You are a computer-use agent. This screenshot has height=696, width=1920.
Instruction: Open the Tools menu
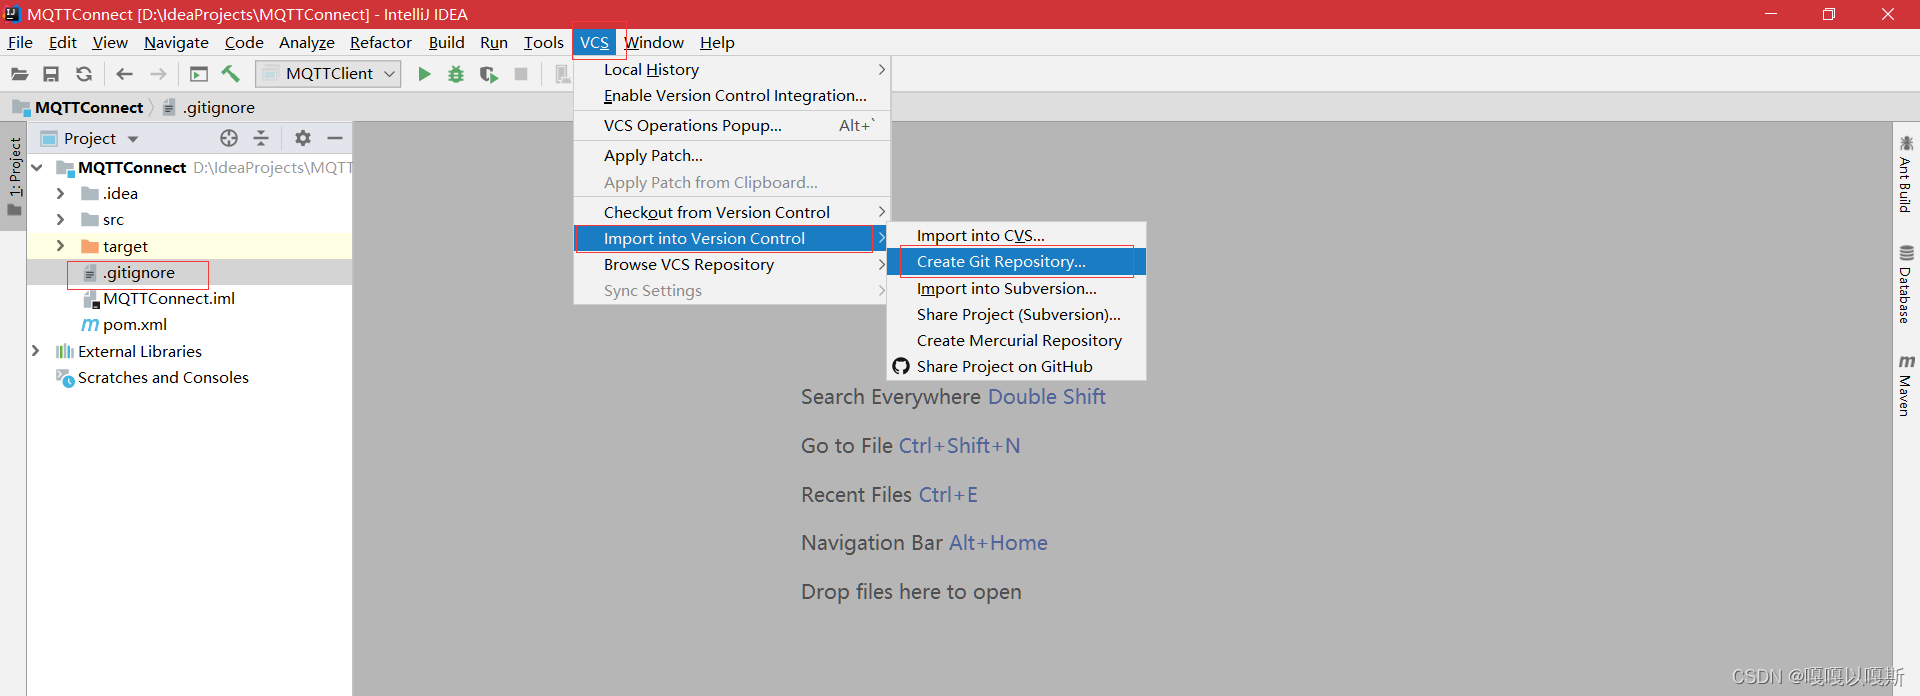coord(543,42)
